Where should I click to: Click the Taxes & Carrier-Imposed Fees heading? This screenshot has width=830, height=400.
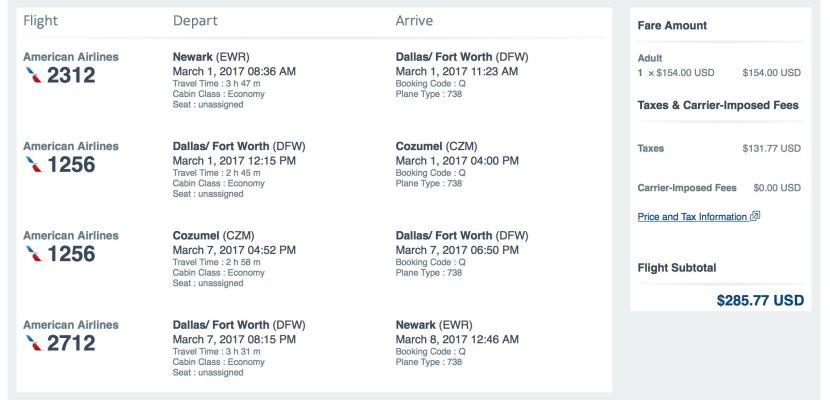718,105
